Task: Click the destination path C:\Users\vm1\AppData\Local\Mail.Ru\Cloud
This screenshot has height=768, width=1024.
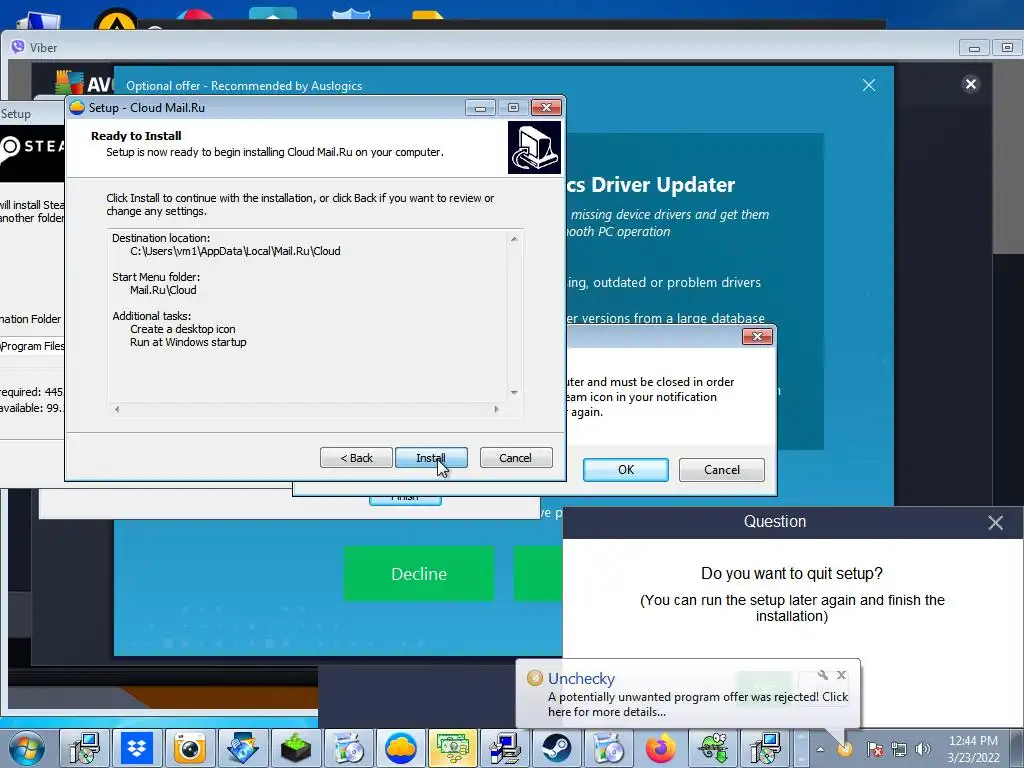Action: pyautogui.click(x=235, y=251)
